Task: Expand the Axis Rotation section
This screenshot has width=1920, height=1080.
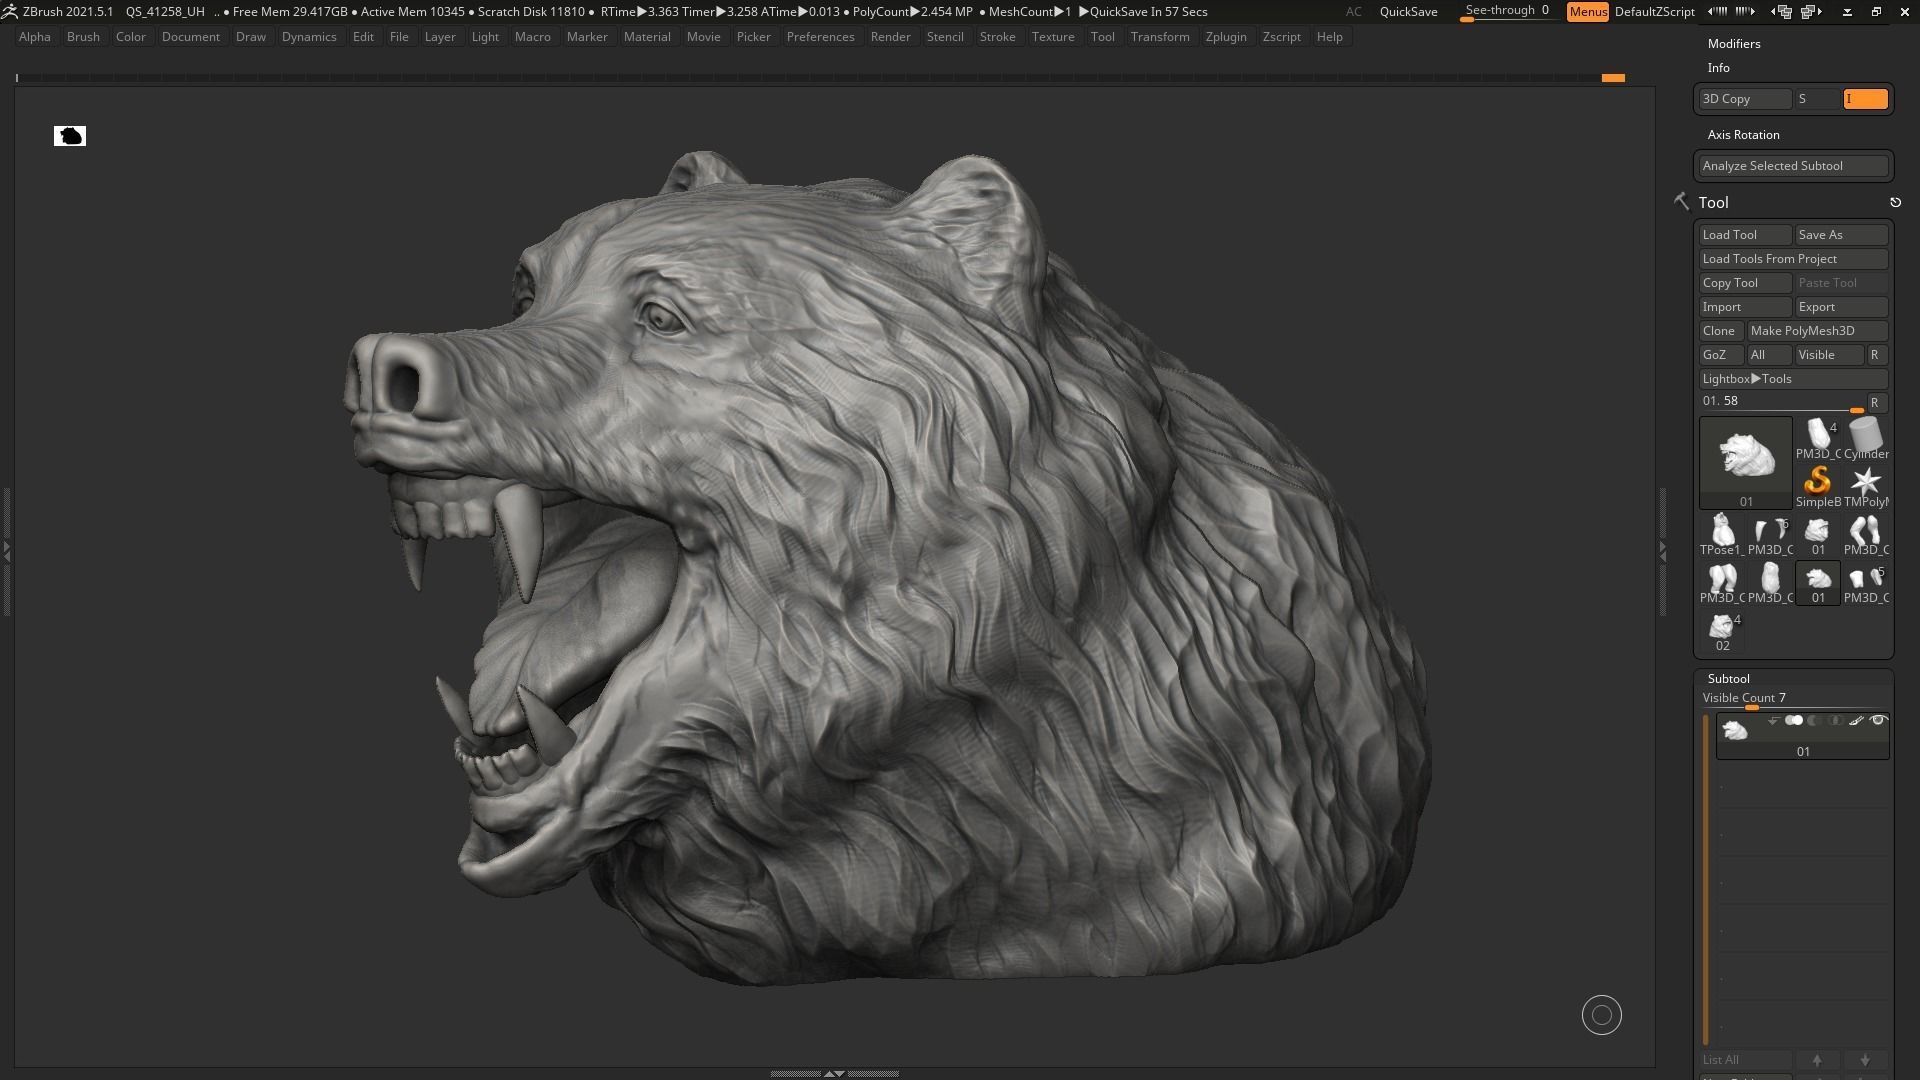Action: (1743, 135)
